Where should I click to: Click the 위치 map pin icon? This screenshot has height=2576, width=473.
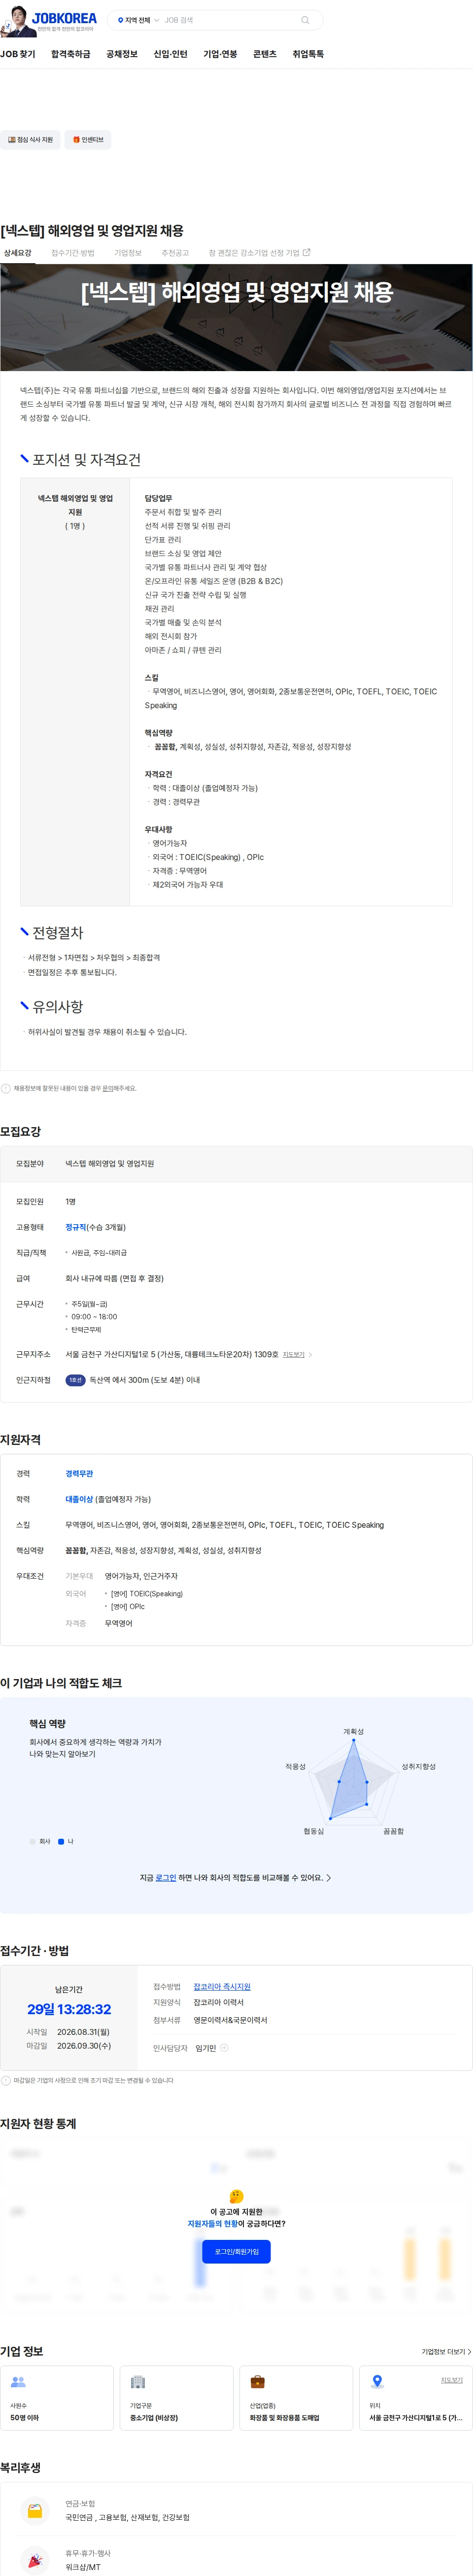click(x=377, y=2382)
